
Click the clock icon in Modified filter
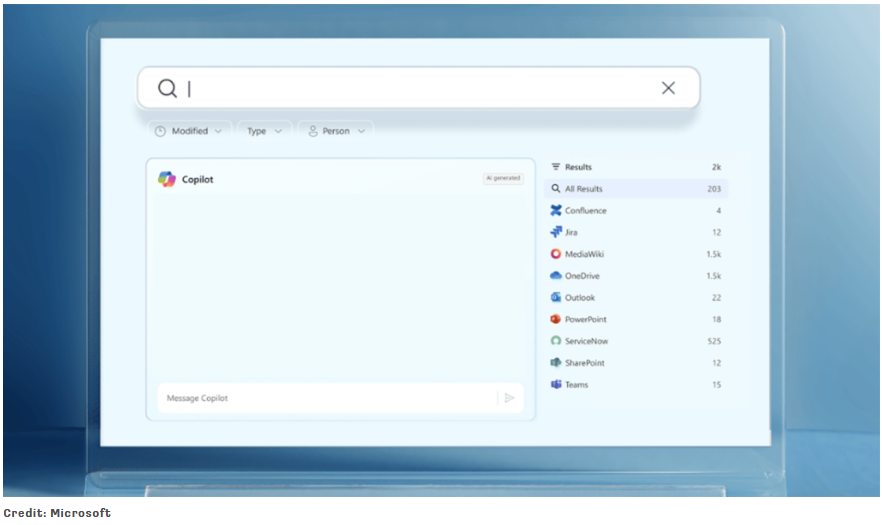pos(160,131)
